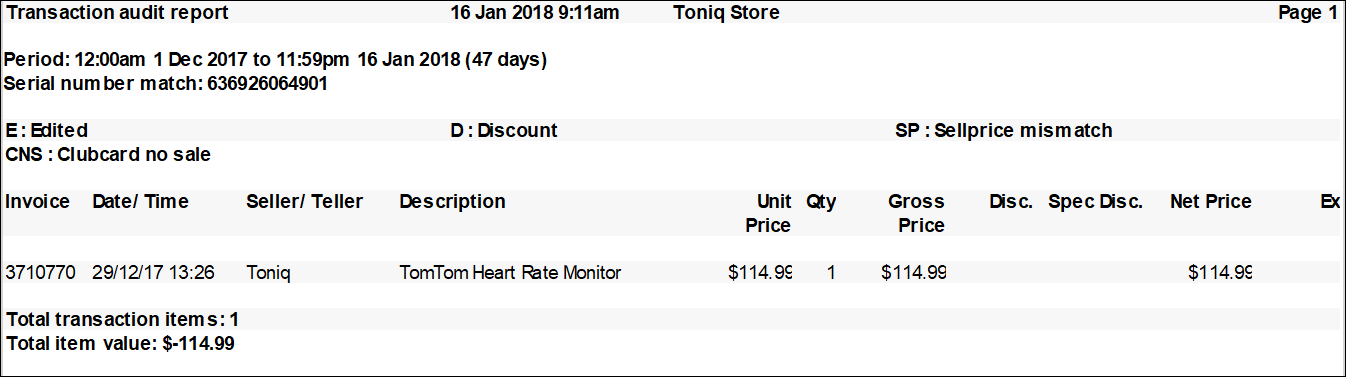Click the Unit Price column header
This screenshot has width=1346, height=377.
pos(768,214)
